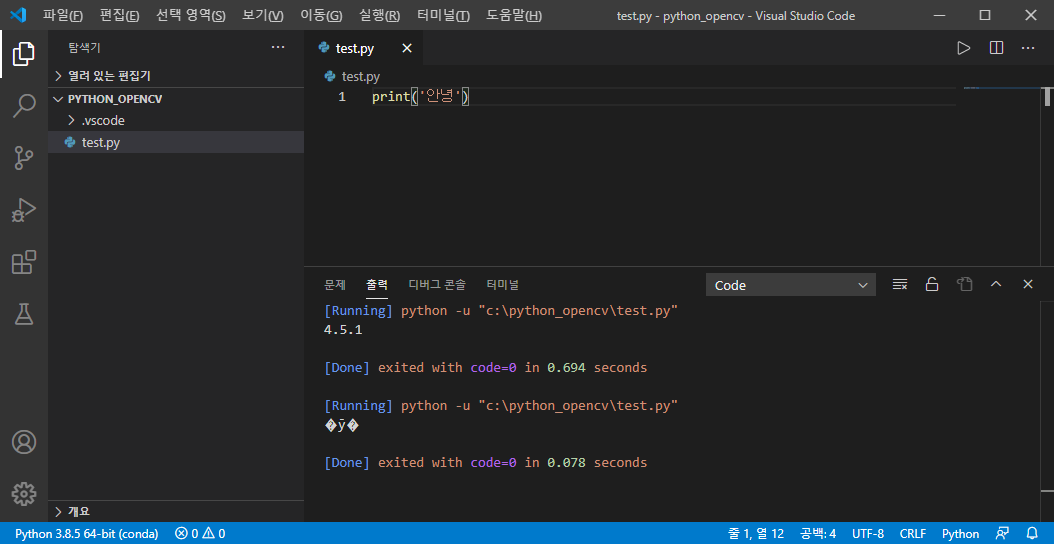Open the output log file icon
This screenshot has height=544, width=1054.
coord(965,284)
